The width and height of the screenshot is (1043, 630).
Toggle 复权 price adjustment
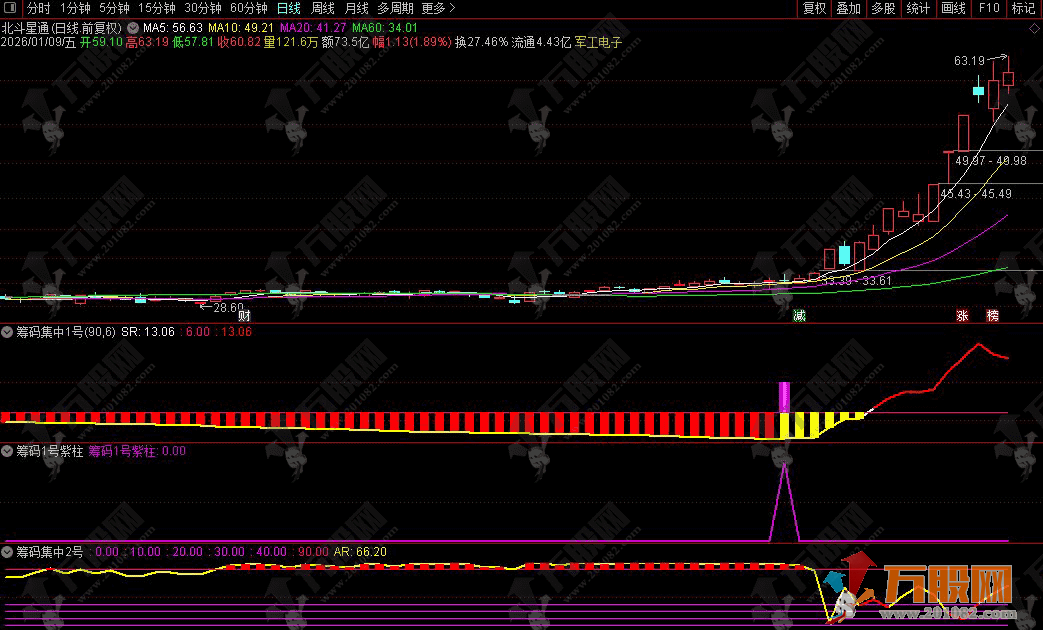click(x=815, y=8)
